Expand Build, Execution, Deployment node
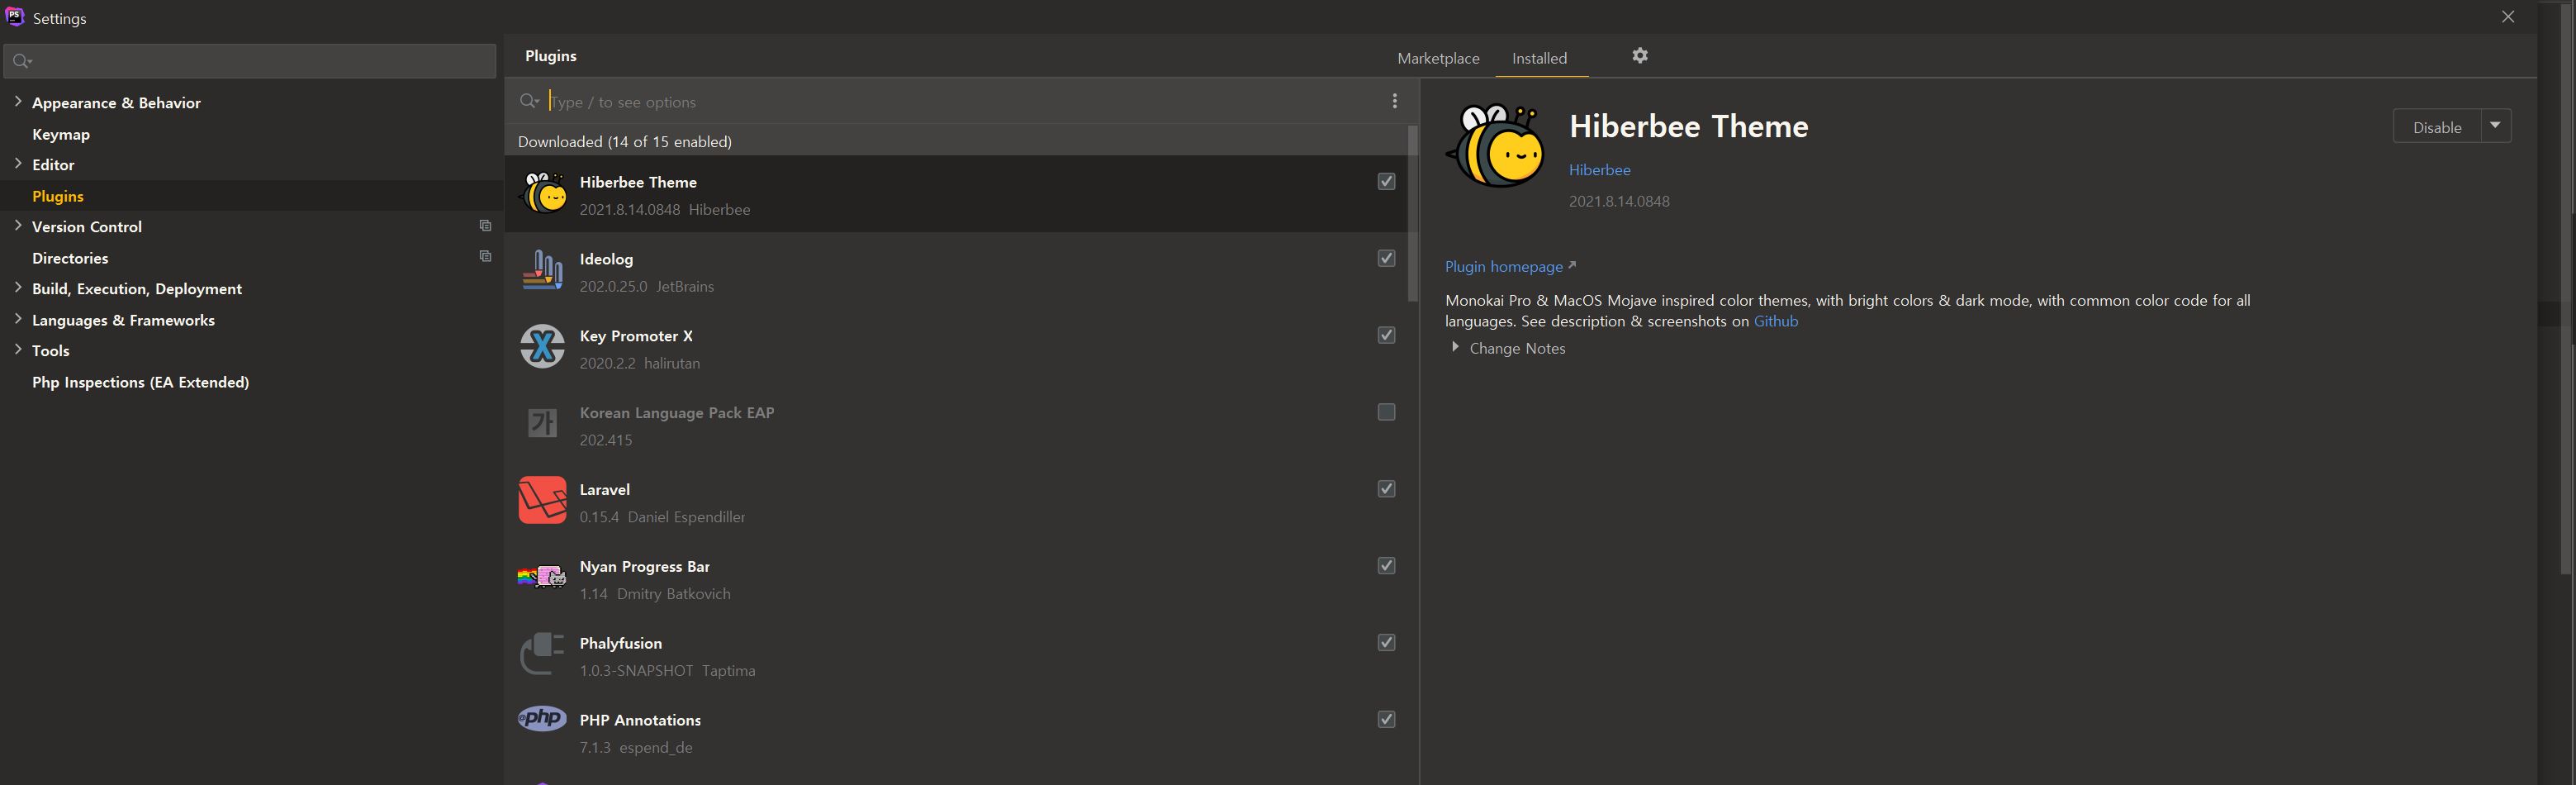Viewport: 2576px width, 785px height. (18, 287)
